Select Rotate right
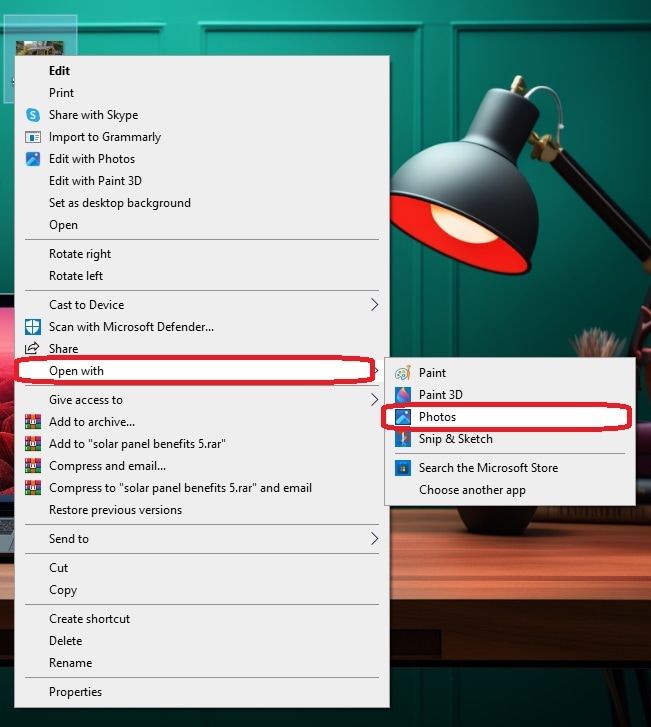 click(x=202, y=254)
